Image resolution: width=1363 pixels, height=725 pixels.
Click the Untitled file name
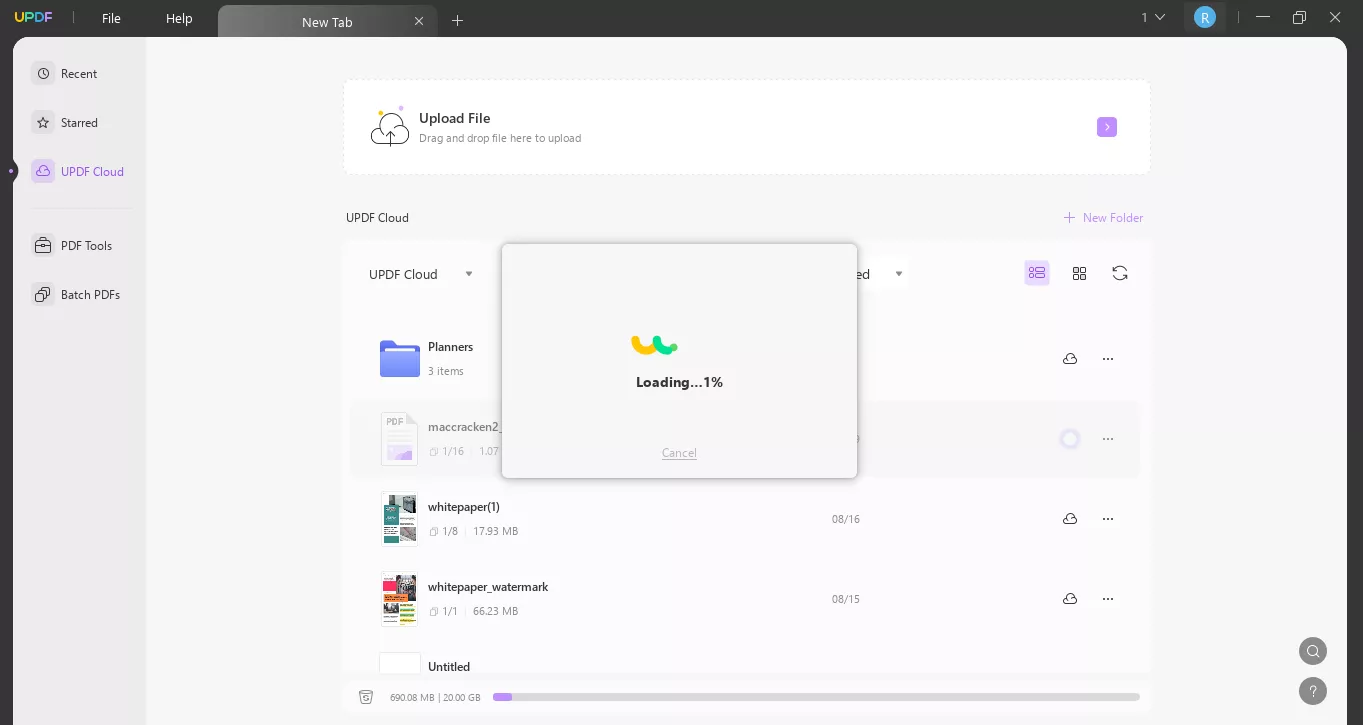coord(449,667)
